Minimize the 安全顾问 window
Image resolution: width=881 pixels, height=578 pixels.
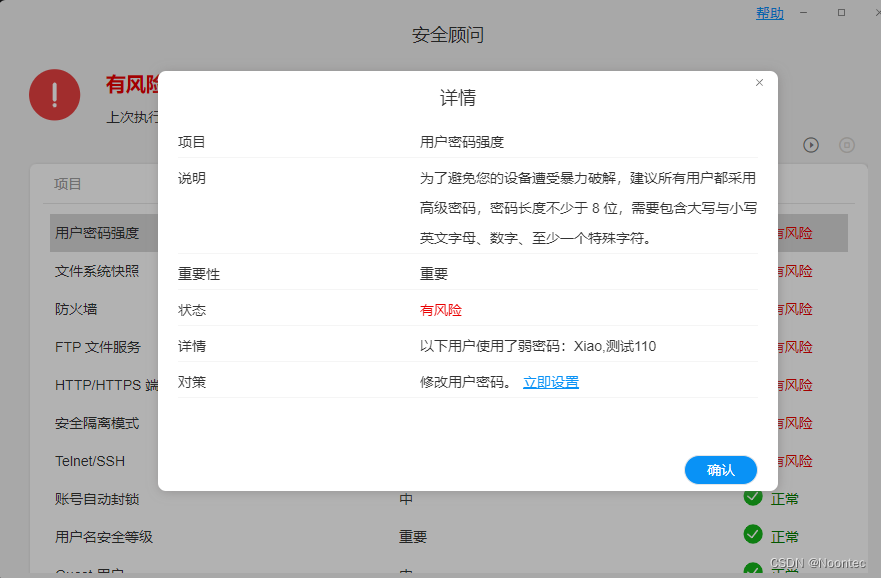(804, 13)
